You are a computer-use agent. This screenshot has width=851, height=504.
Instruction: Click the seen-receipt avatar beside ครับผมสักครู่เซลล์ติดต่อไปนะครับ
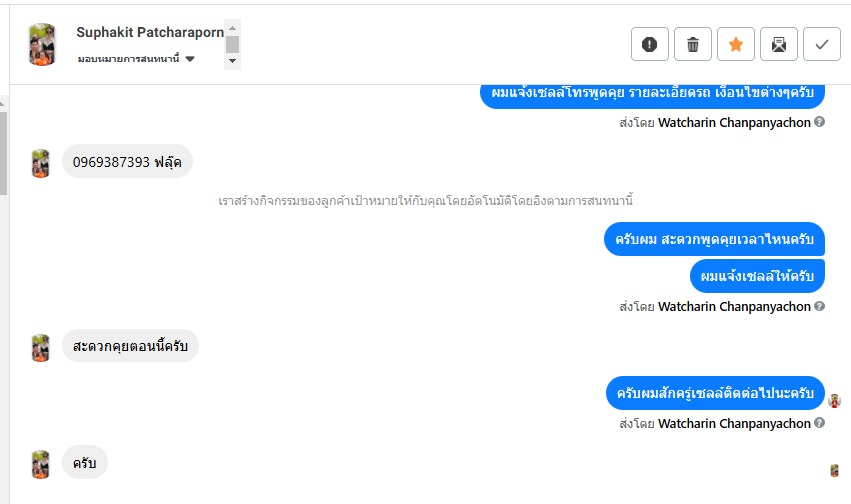pyautogui.click(x=835, y=400)
